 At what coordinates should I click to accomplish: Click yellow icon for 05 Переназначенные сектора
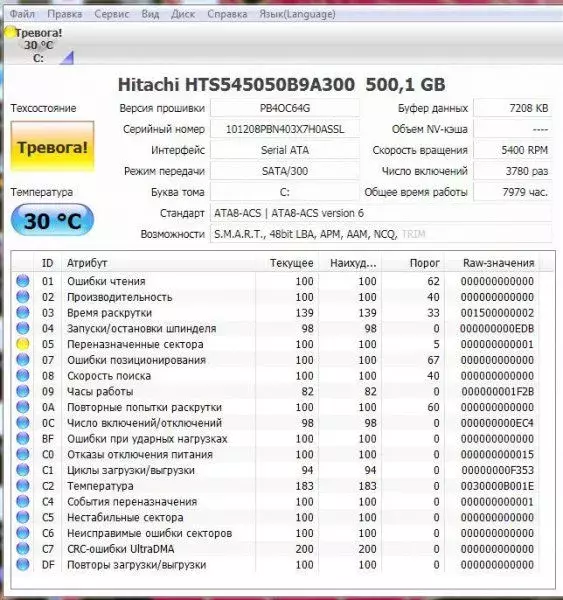tap(23, 344)
